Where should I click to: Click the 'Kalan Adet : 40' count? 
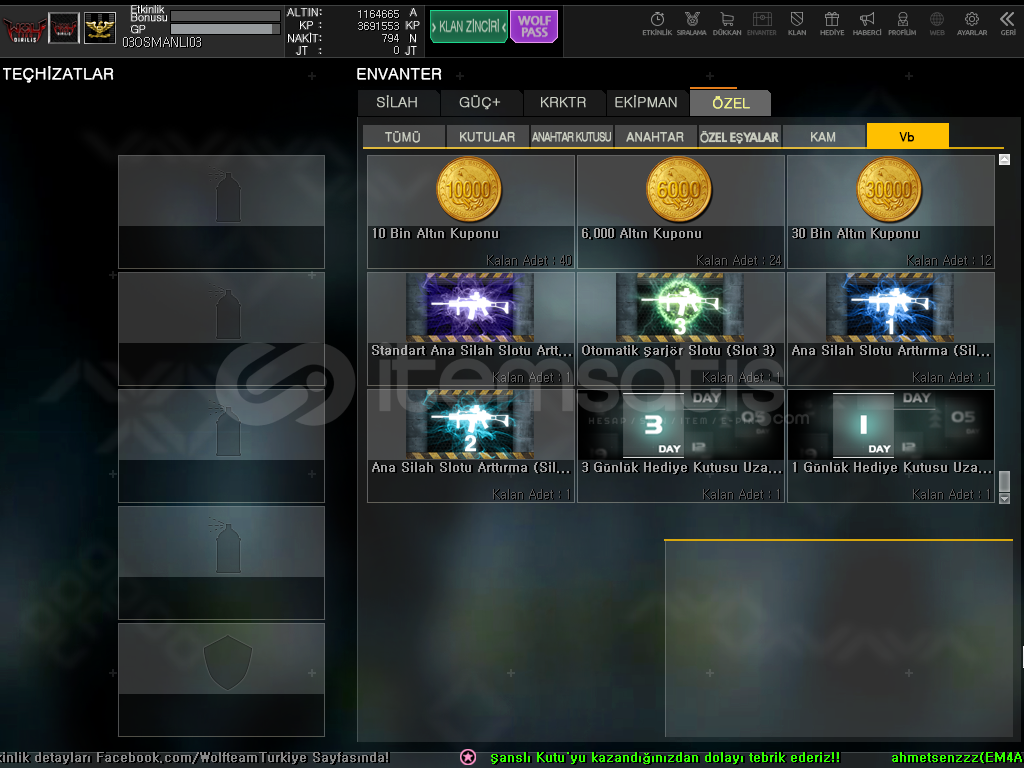click(529, 261)
